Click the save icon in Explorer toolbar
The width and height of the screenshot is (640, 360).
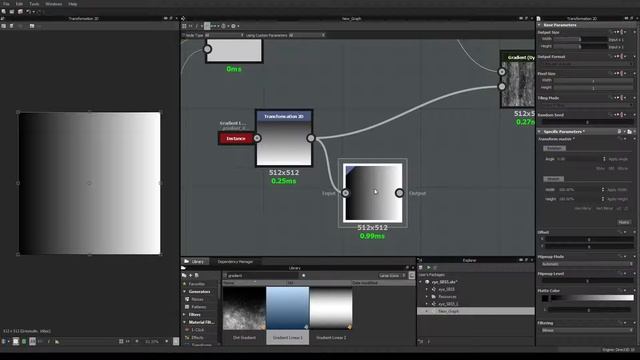(x=420, y=267)
